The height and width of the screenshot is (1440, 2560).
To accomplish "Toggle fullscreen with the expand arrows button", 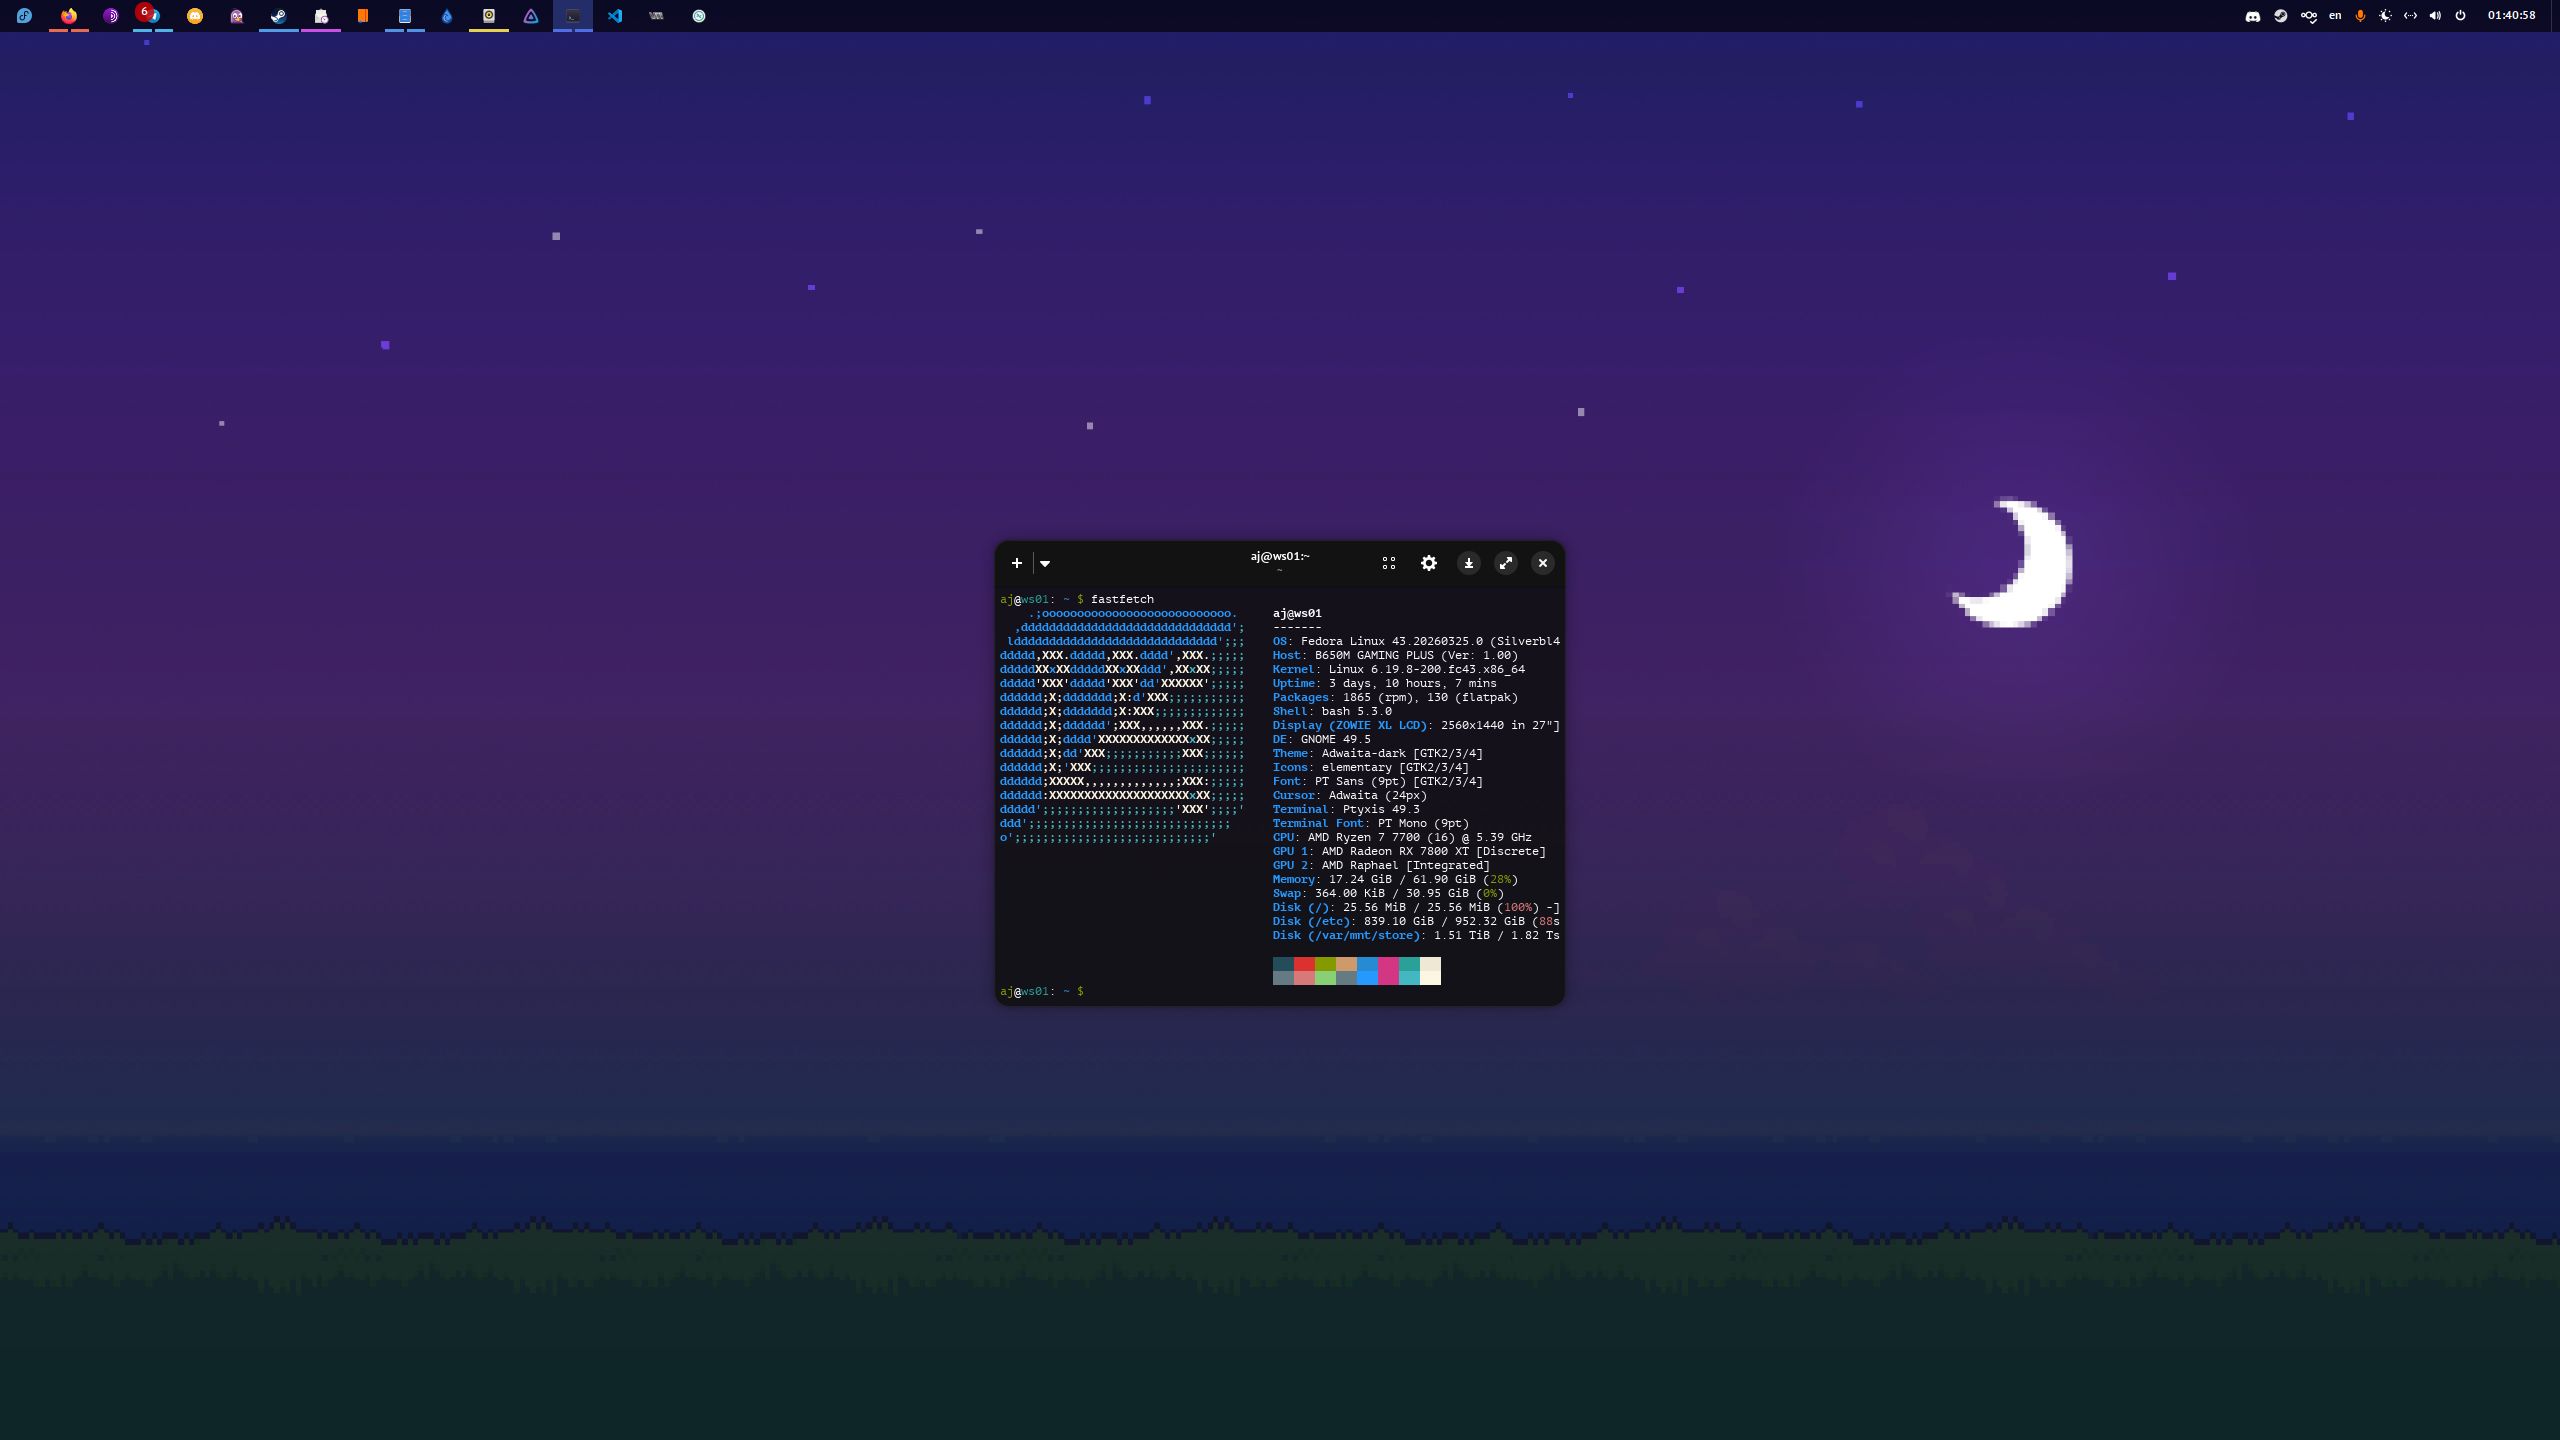I will pyautogui.click(x=1506, y=563).
